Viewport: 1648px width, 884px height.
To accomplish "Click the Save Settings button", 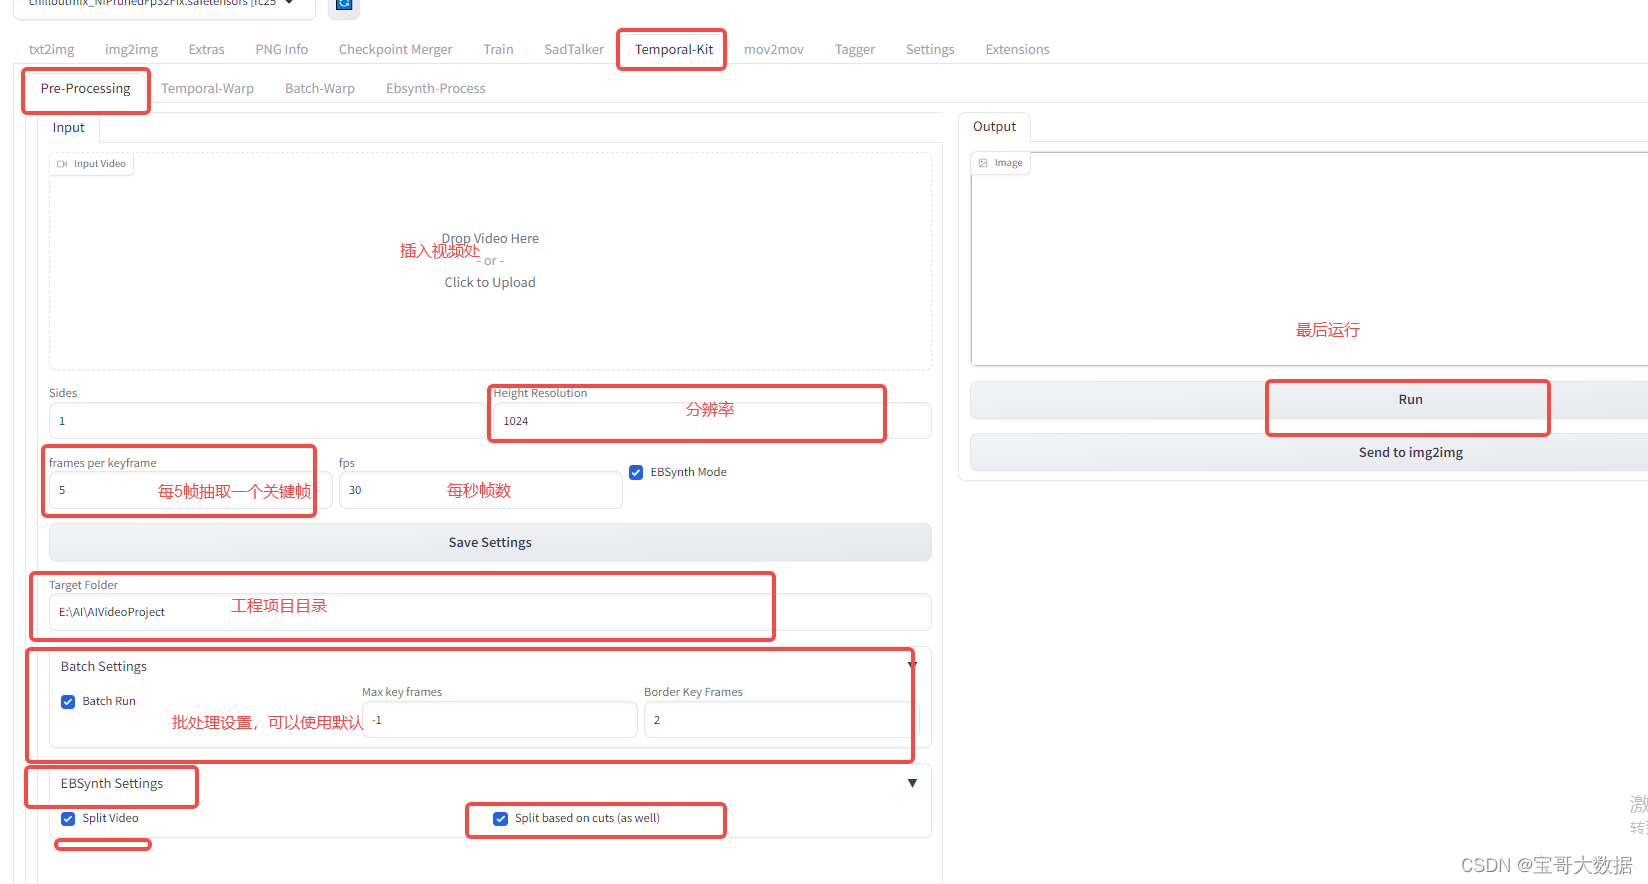I will [x=490, y=542].
